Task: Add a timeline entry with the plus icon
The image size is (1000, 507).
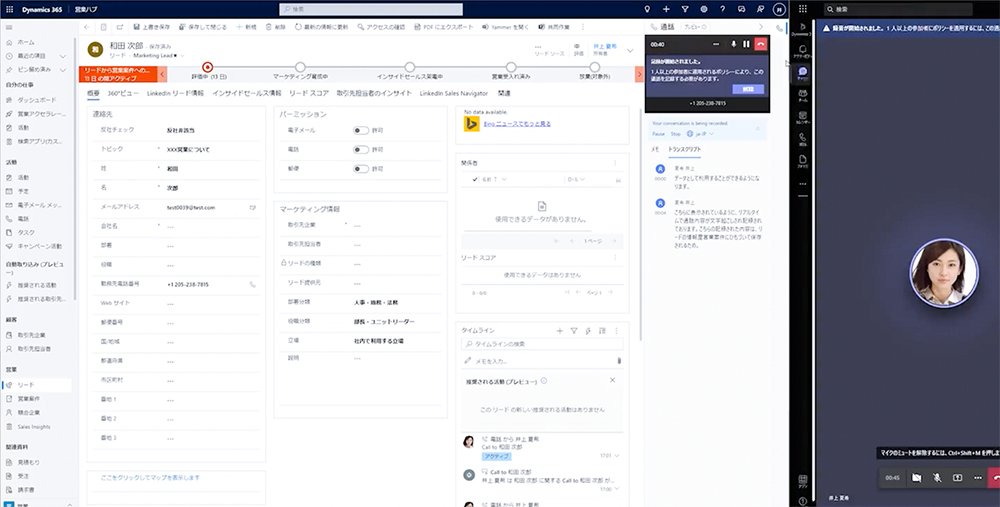Action: coord(559,331)
